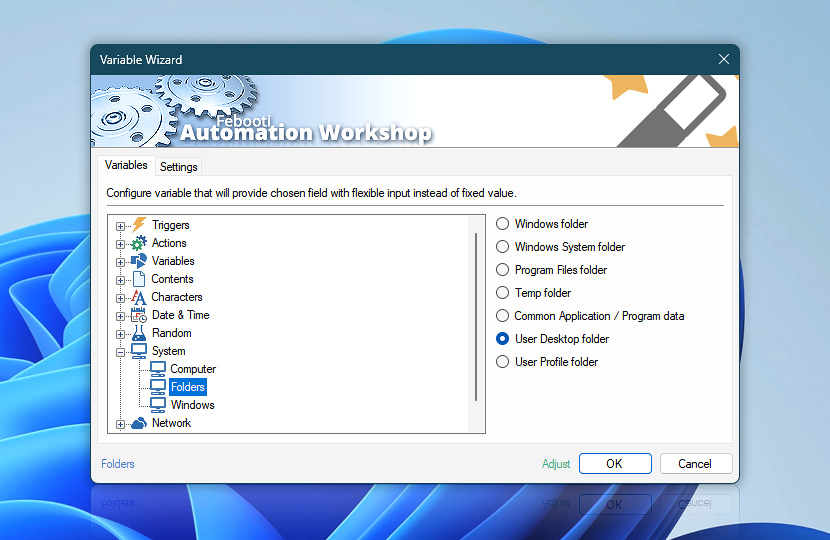Select the Network tree label
The width and height of the screenshot is (830, 540).
[172, 423]
